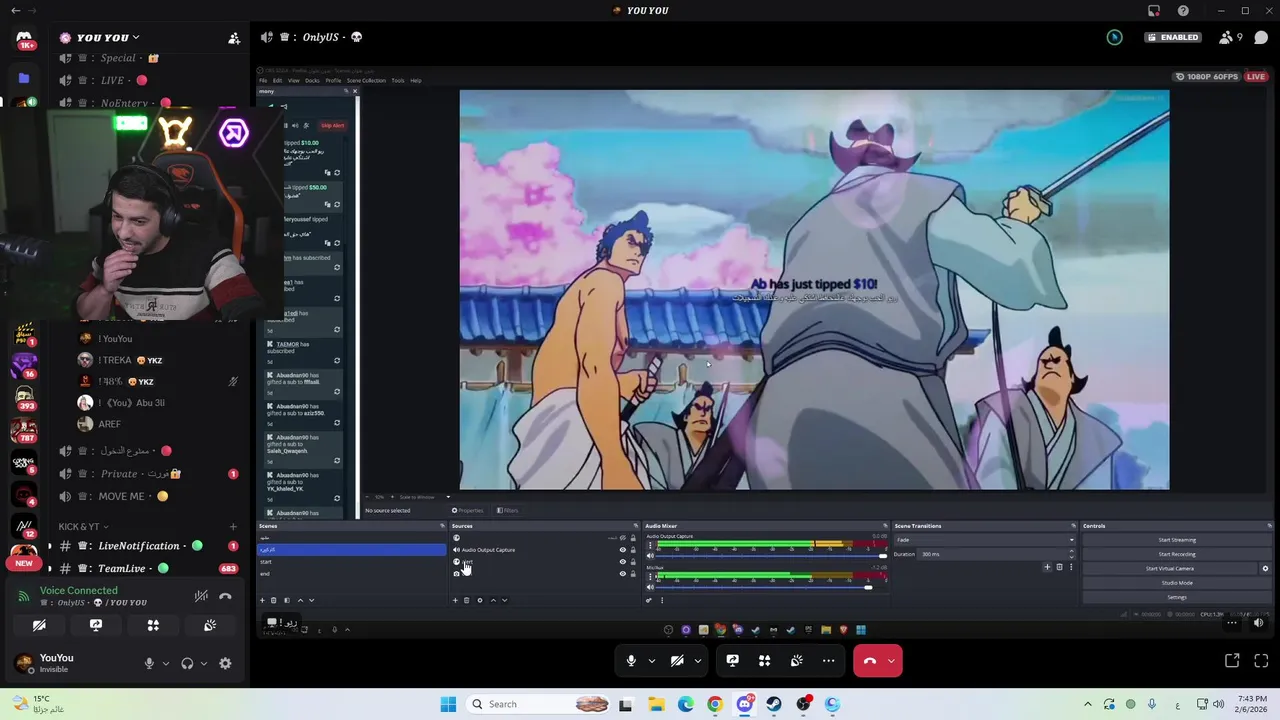
Task: Open the blue server folder icon
Action: point(24,77)
